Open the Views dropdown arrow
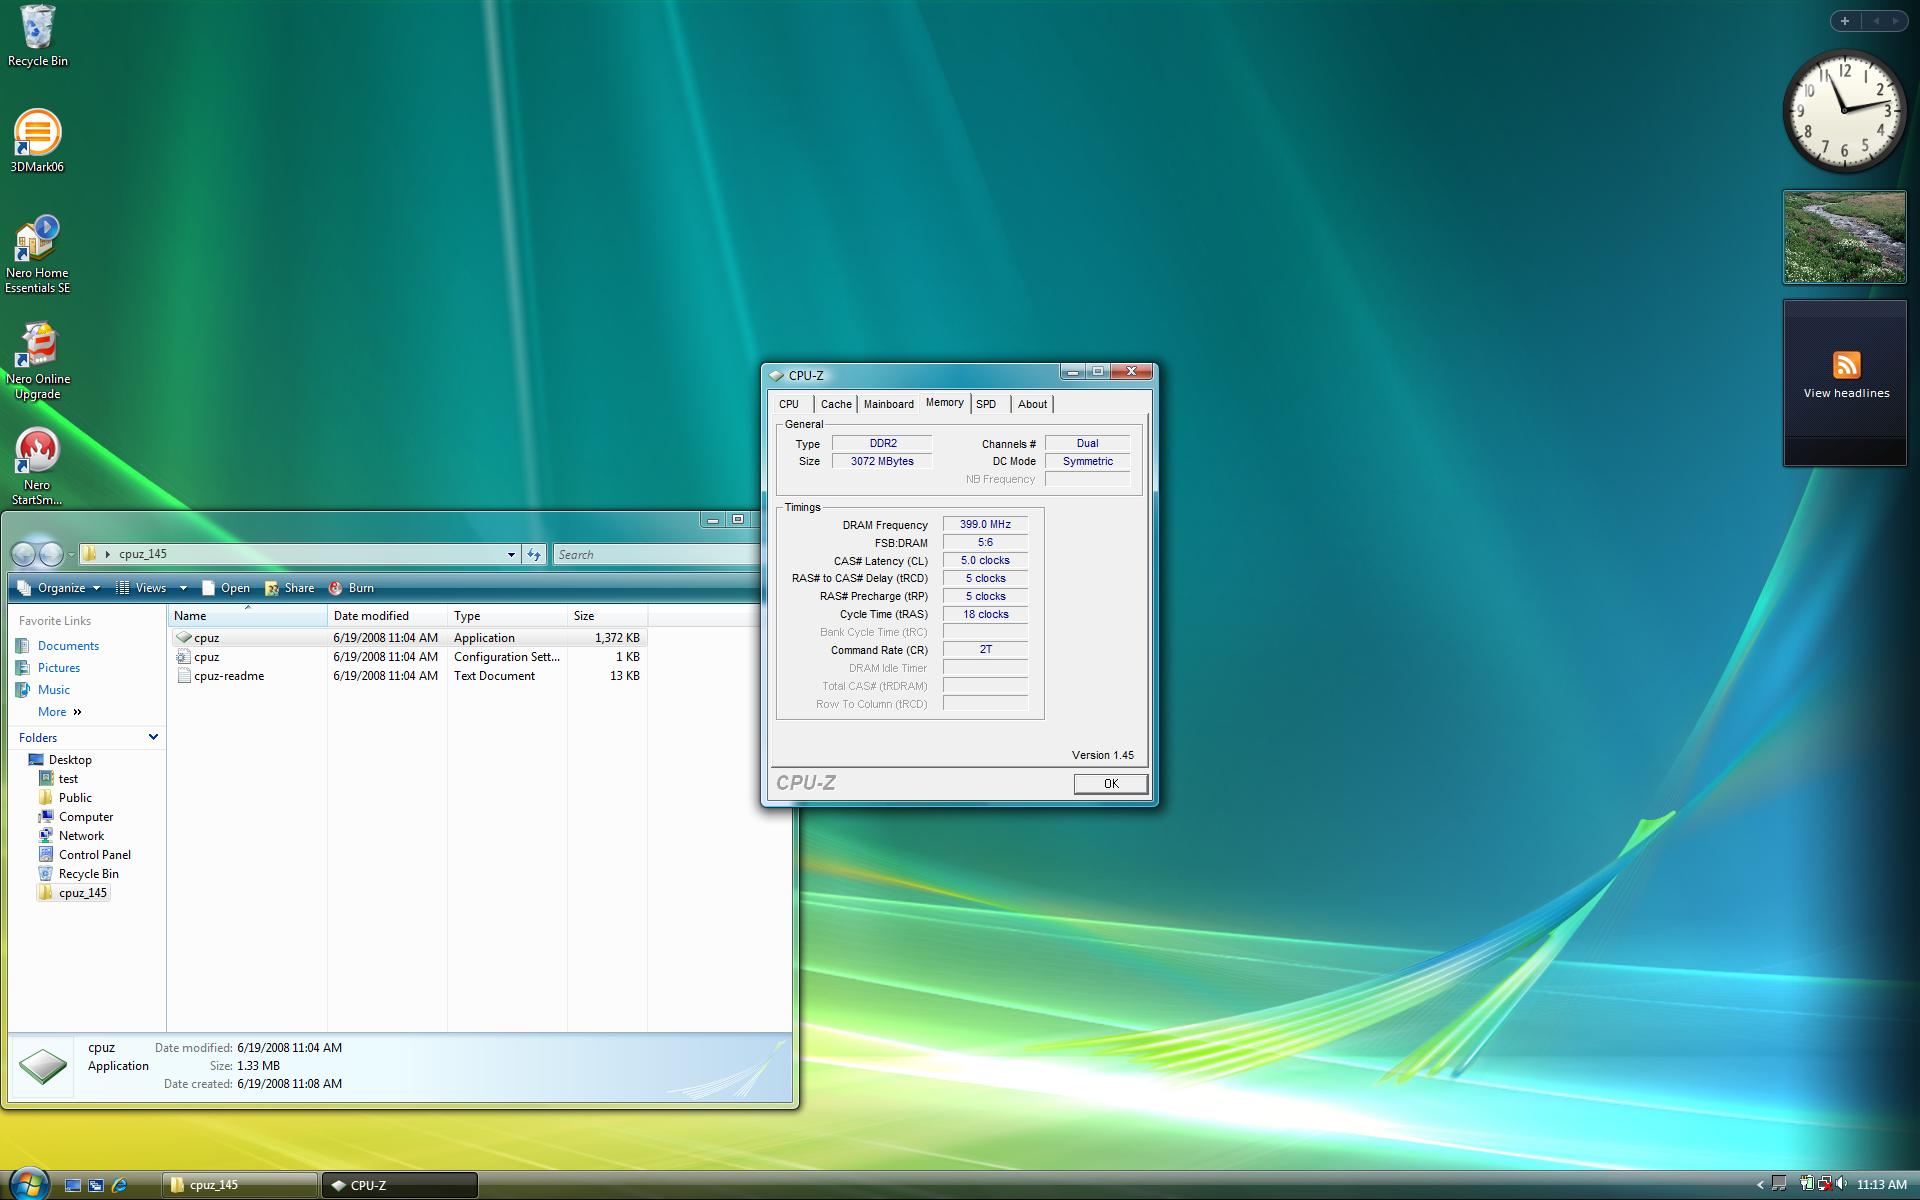This screenshot has height=1200, width=1920. [x=183, y=588]
